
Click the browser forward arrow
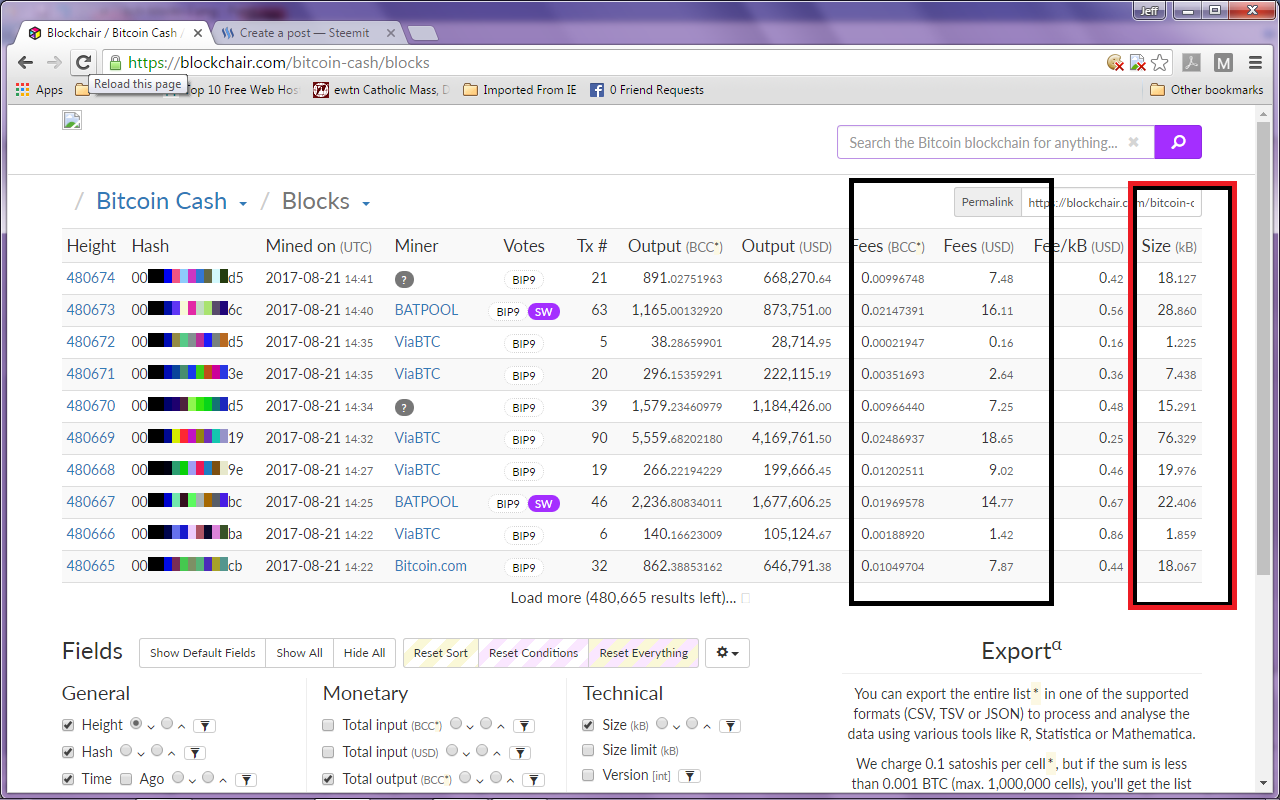point(54,62)
